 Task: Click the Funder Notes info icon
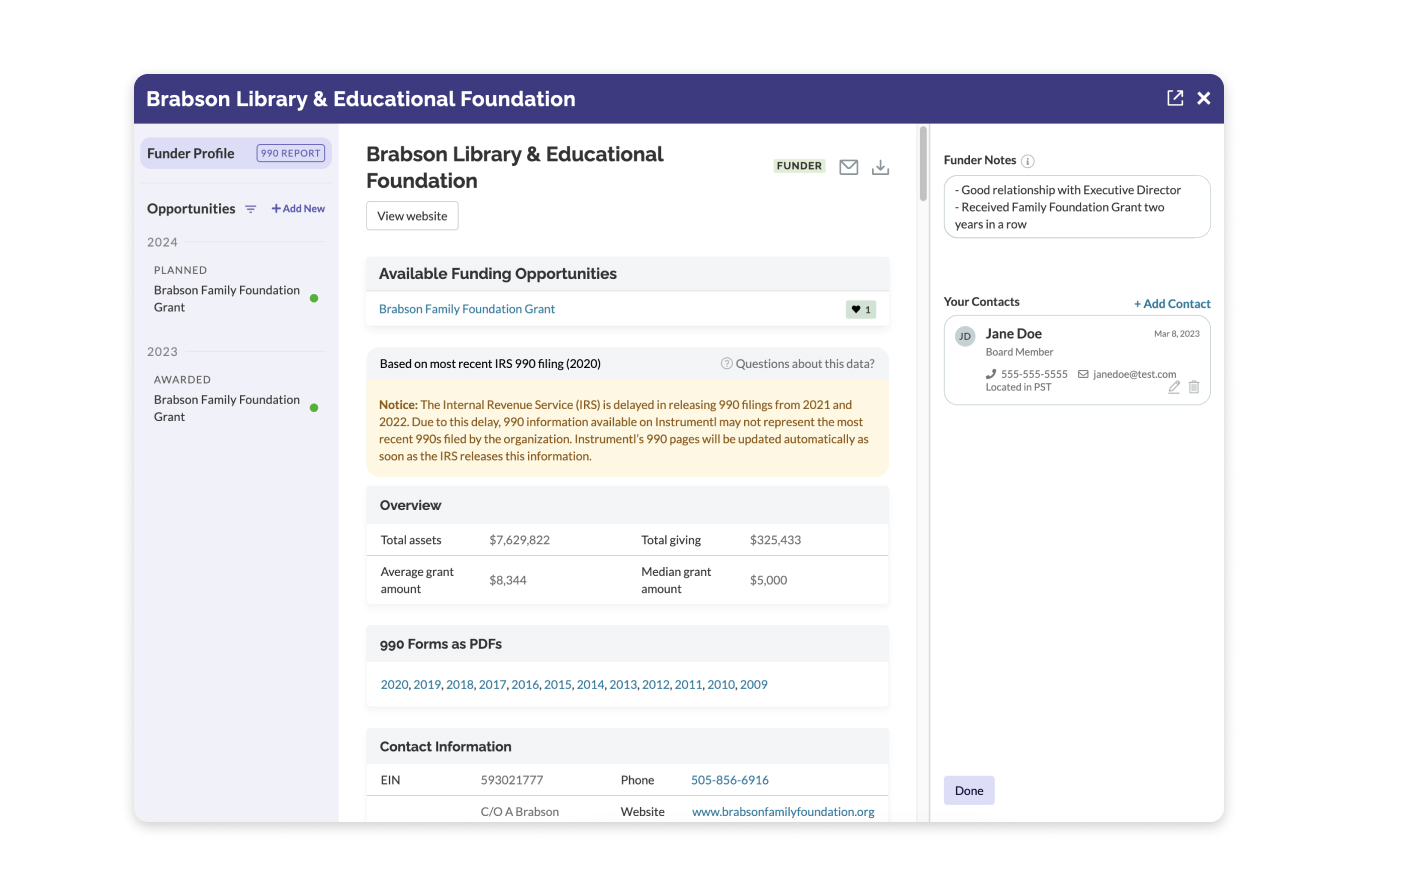(x=1027, y=161)
